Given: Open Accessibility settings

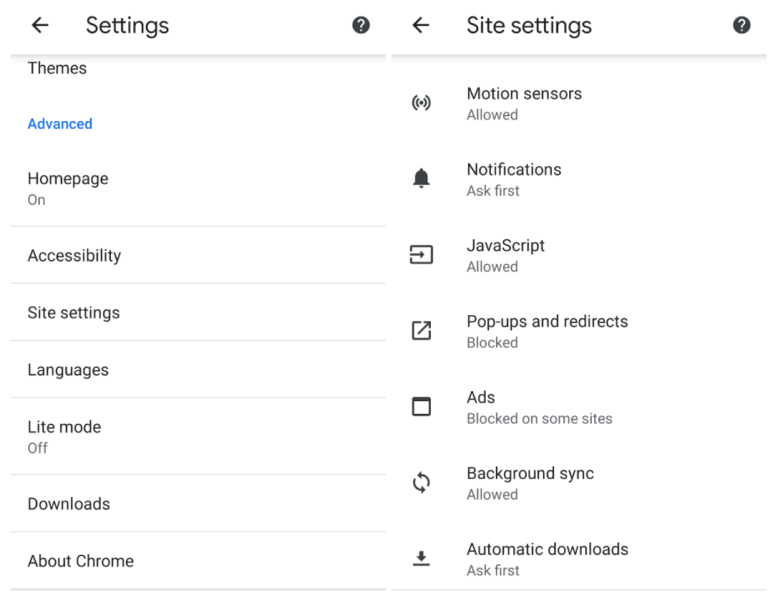Looking at the screenshot, I should pos(74,256).
